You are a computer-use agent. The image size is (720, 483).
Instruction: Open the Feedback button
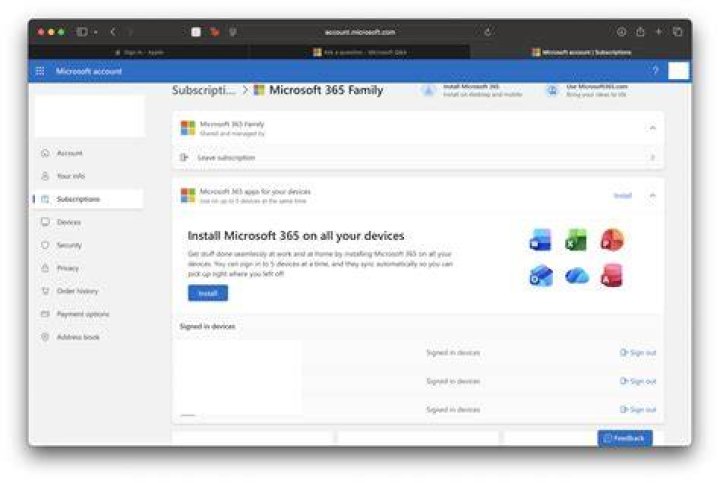pyautogui.click(x=624, y=438)
